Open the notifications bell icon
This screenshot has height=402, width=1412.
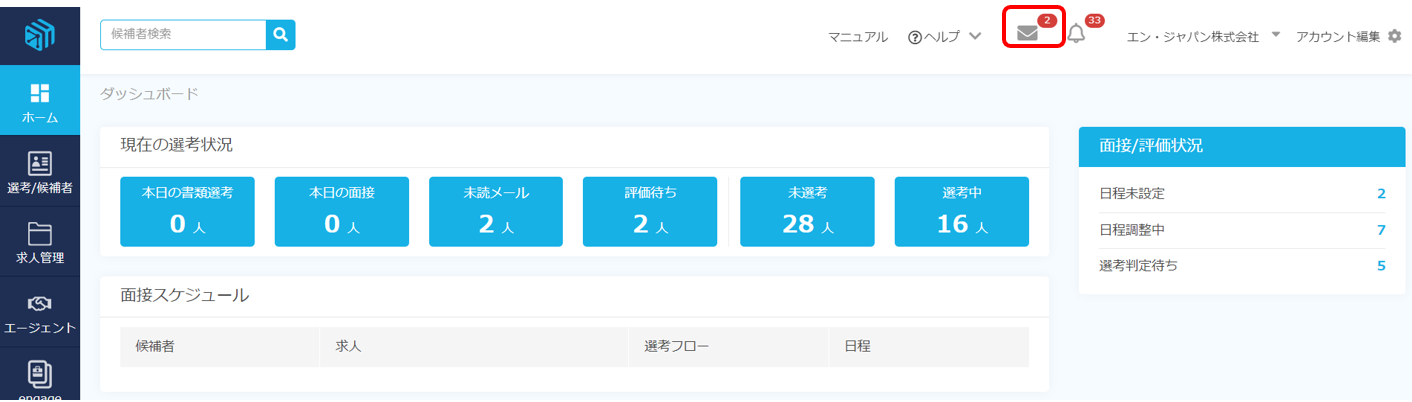click(x=1076, y=34)
